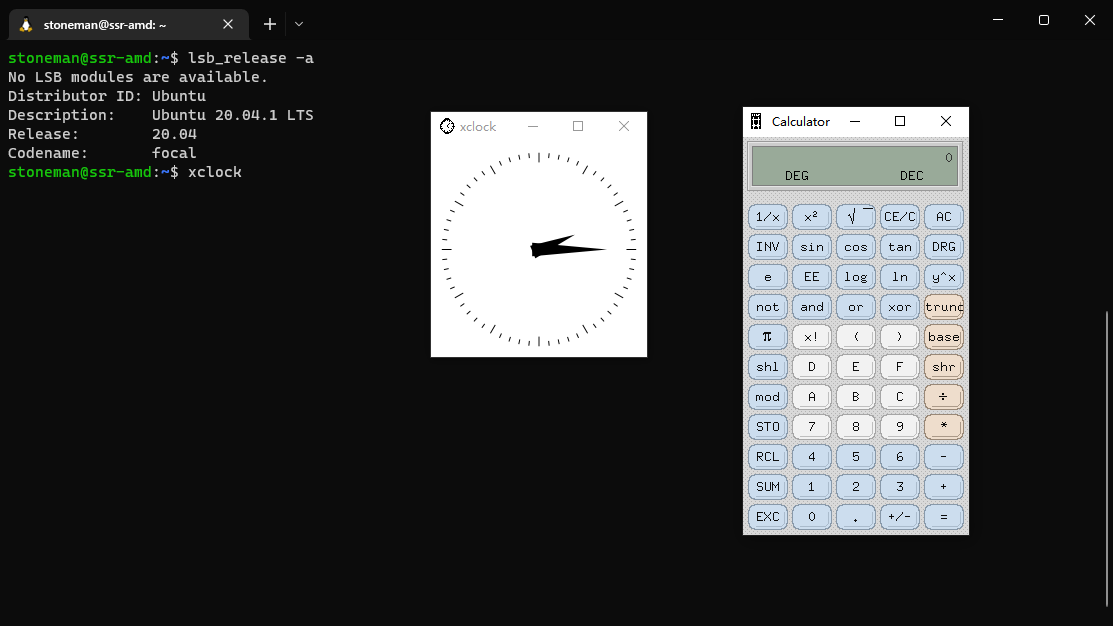The height and width of the screenshot is (626, 1113).
Task: Click the cos function button
Action: 855,247
